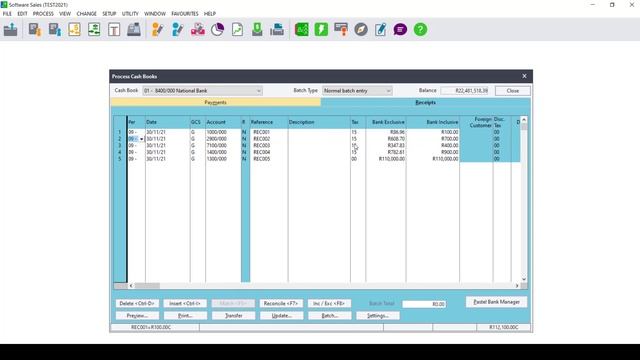
Task: Open the VIEW menu
Action: [65, 13]
